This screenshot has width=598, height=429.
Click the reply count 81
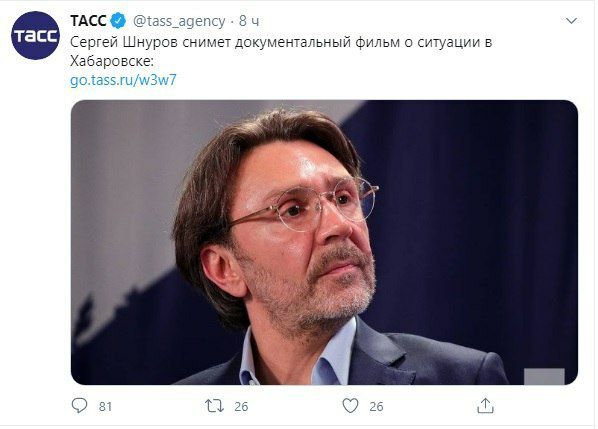[x=105, y=407]
